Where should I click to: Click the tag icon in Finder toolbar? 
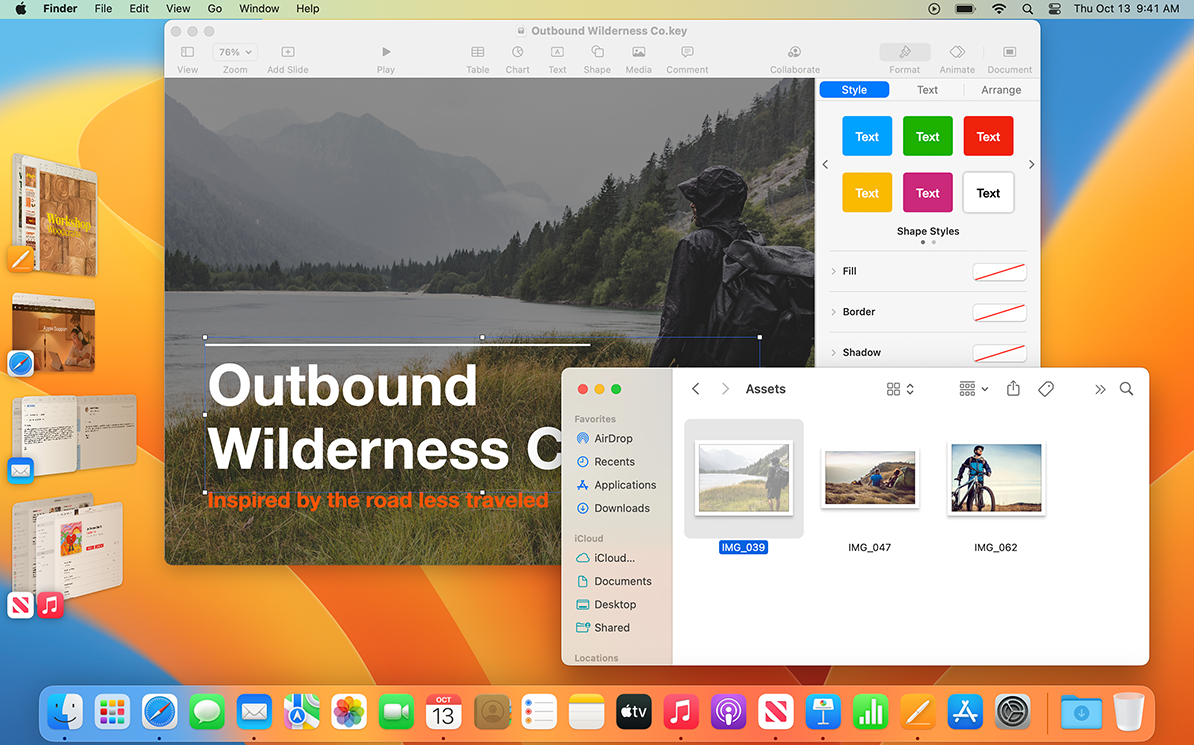(1046, 389)
